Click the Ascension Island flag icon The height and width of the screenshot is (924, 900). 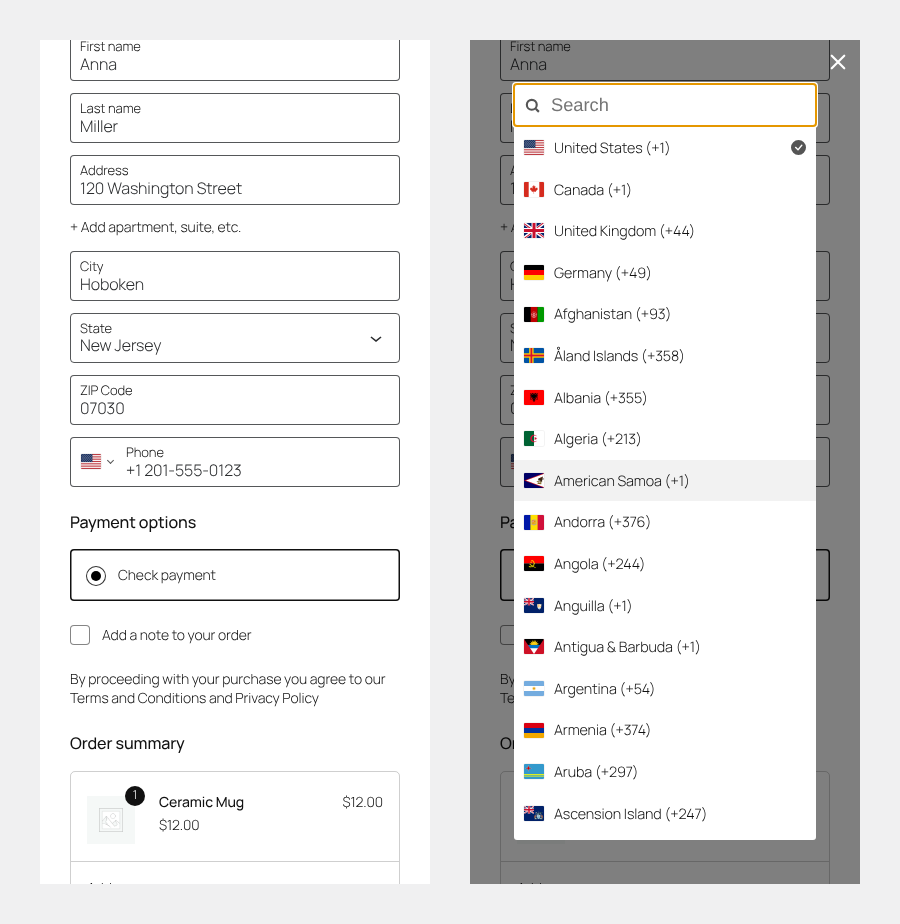534,814
